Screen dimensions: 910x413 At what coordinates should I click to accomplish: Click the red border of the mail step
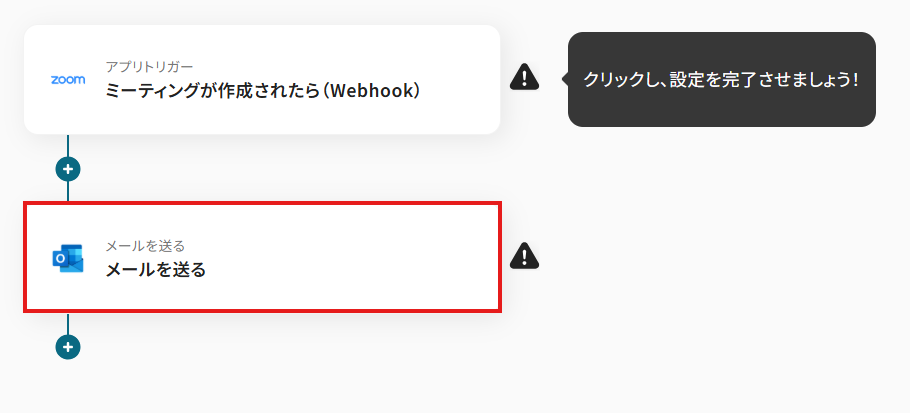click(262, 204)
